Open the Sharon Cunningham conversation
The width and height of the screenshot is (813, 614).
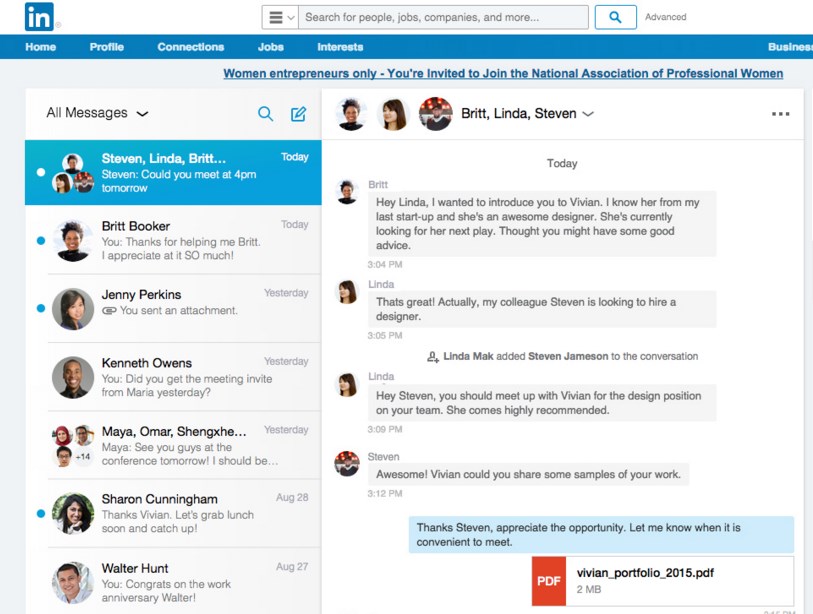(173, 513)
